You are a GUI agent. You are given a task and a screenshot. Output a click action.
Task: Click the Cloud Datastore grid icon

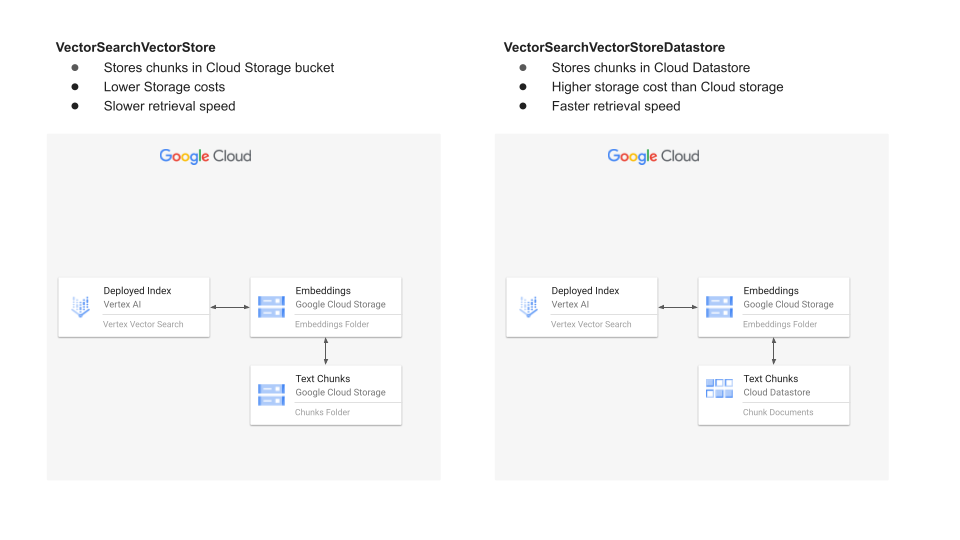click(x=719, y=388)
